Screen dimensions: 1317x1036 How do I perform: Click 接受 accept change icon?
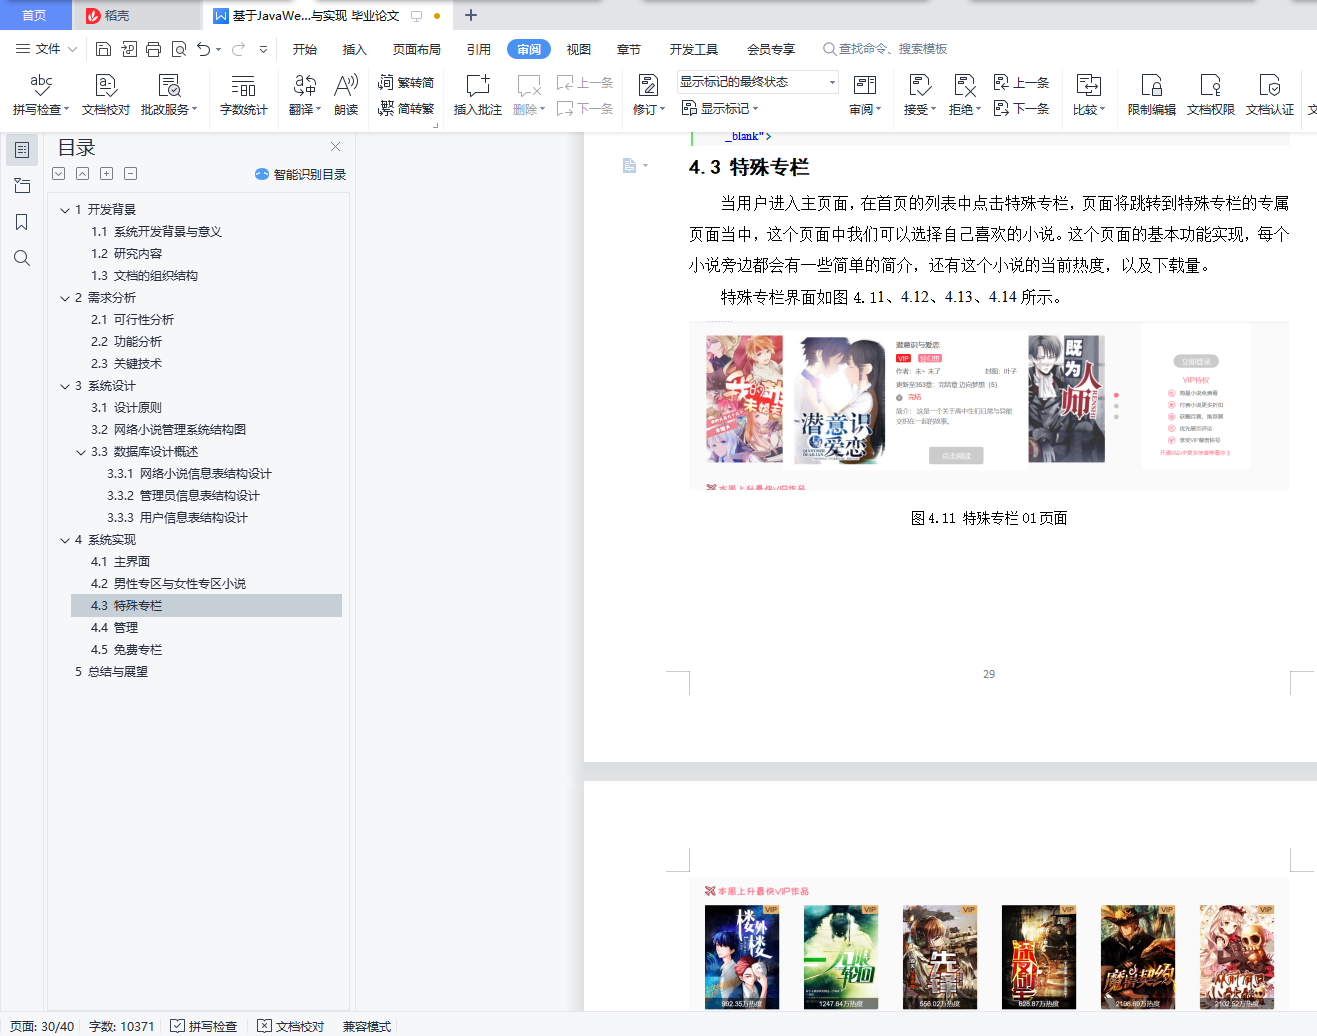click(920, 95)
